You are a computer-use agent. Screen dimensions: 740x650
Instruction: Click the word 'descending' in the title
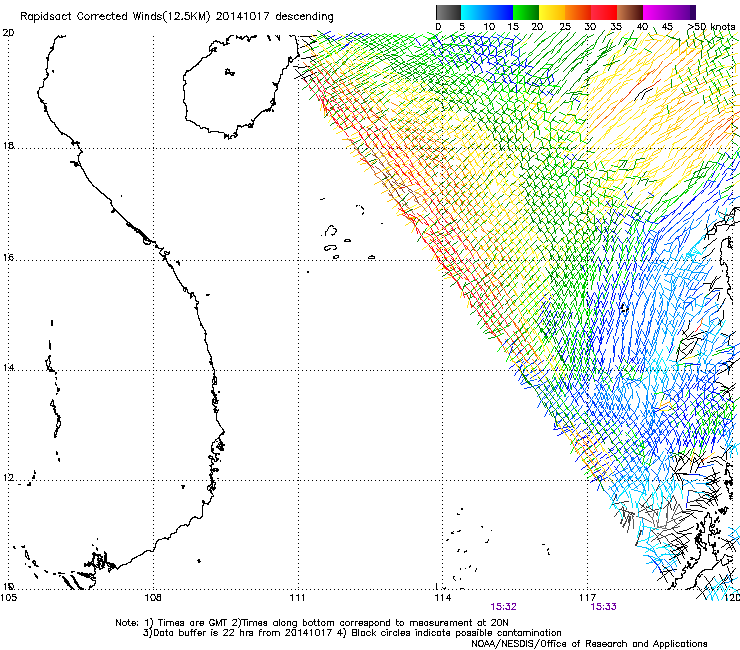(304, 17)
